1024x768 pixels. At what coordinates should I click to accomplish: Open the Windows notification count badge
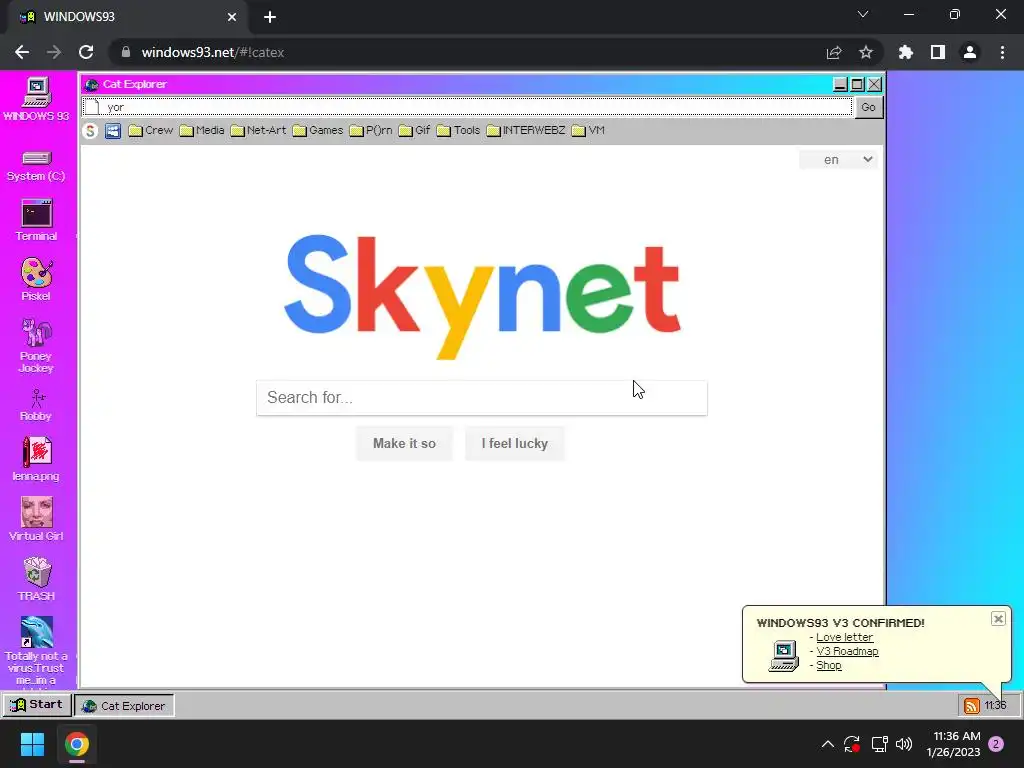[996, 744]
